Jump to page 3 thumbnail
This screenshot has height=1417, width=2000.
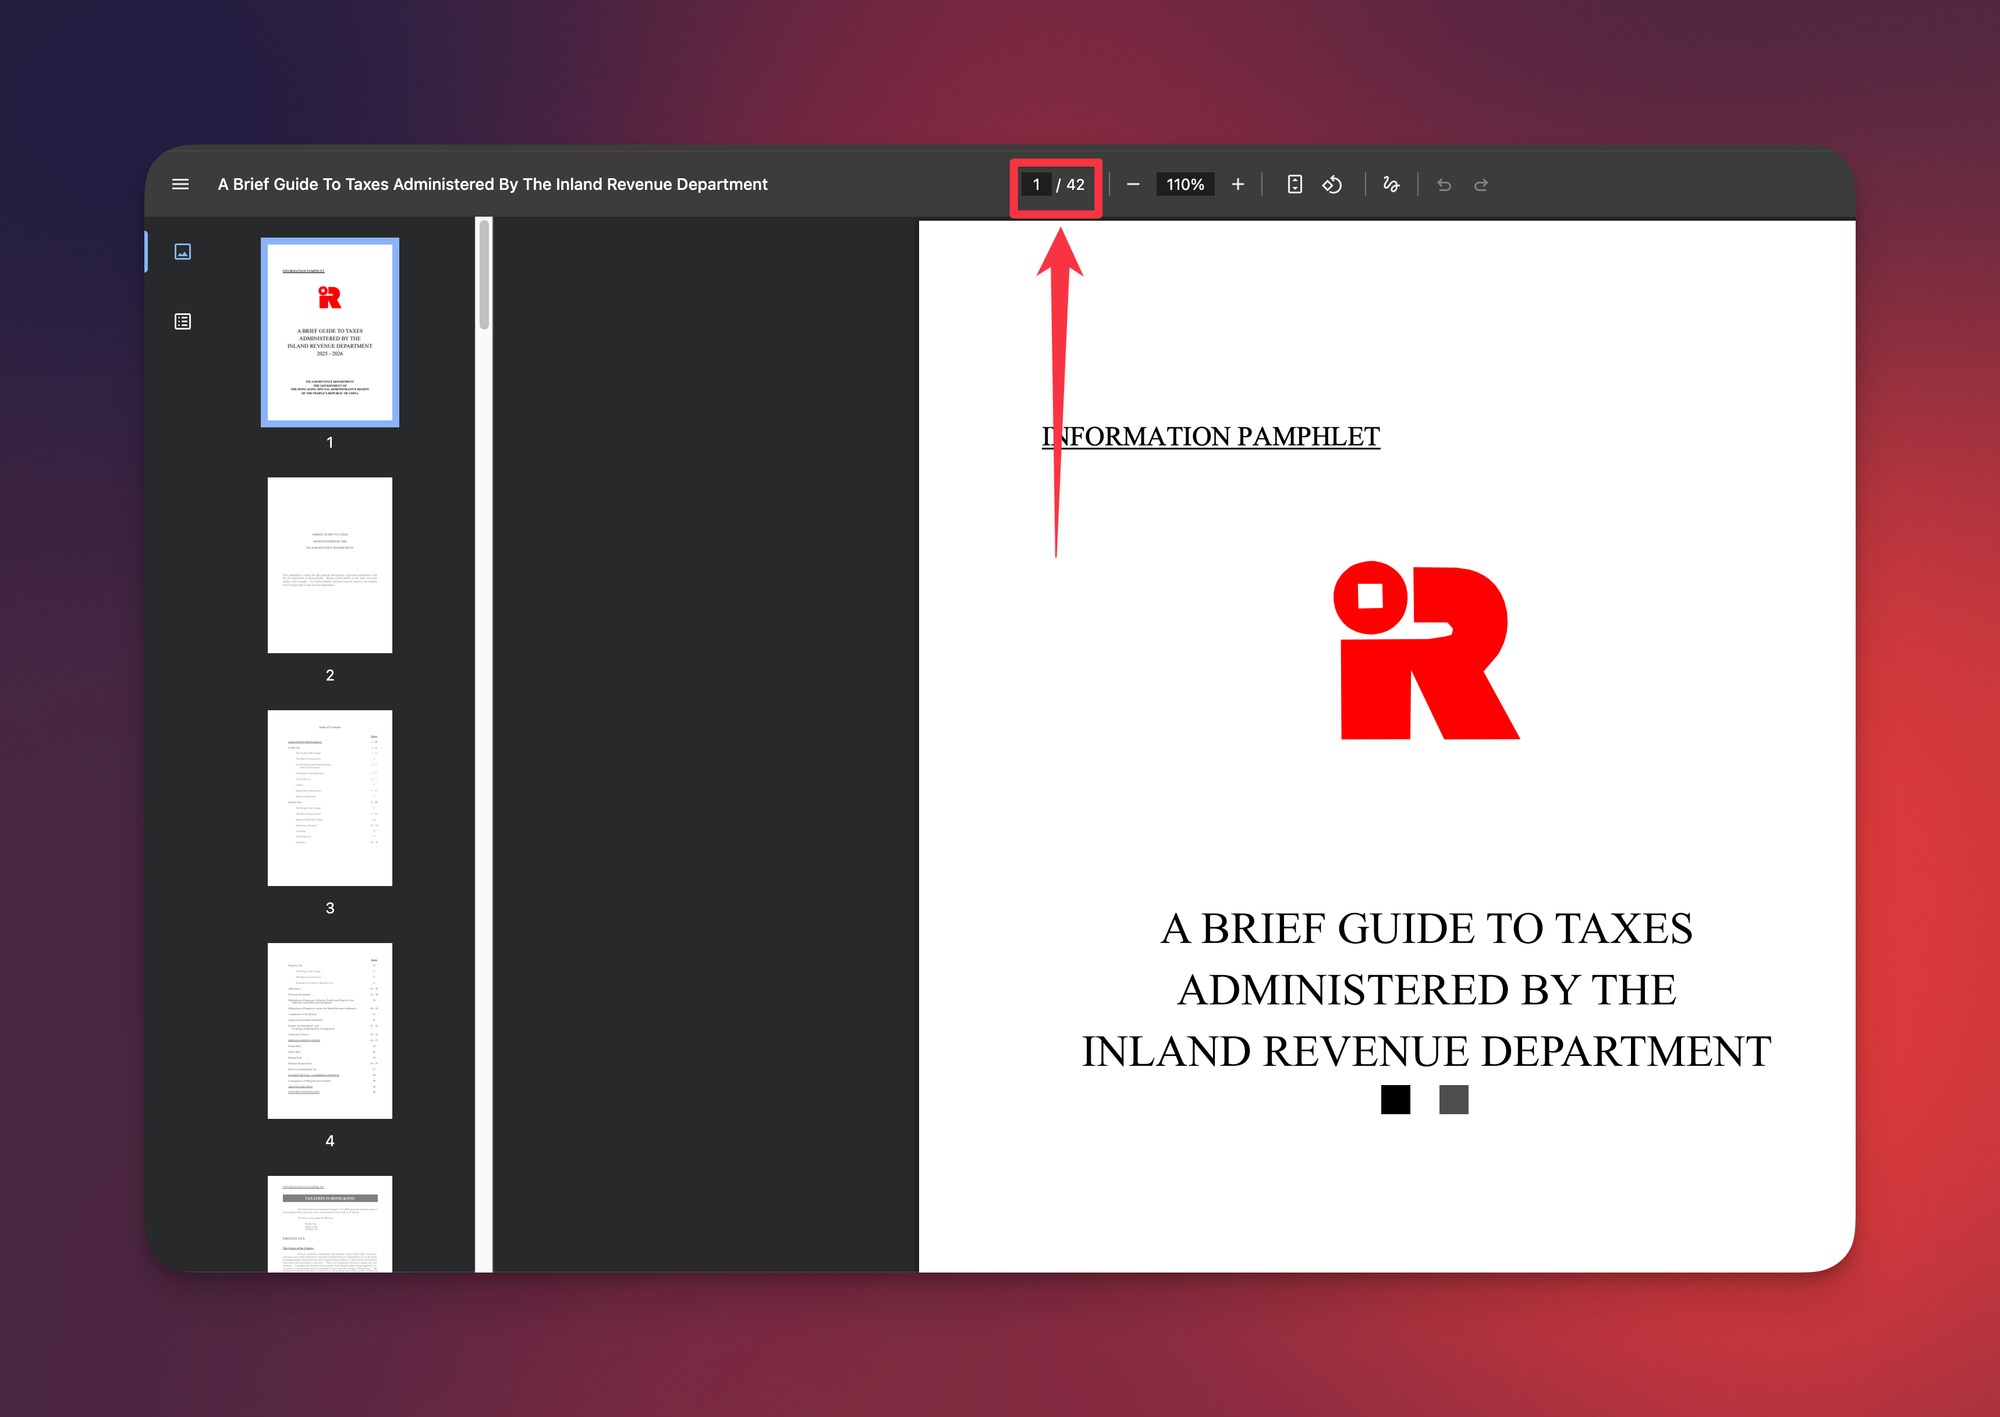pos(330,798)
